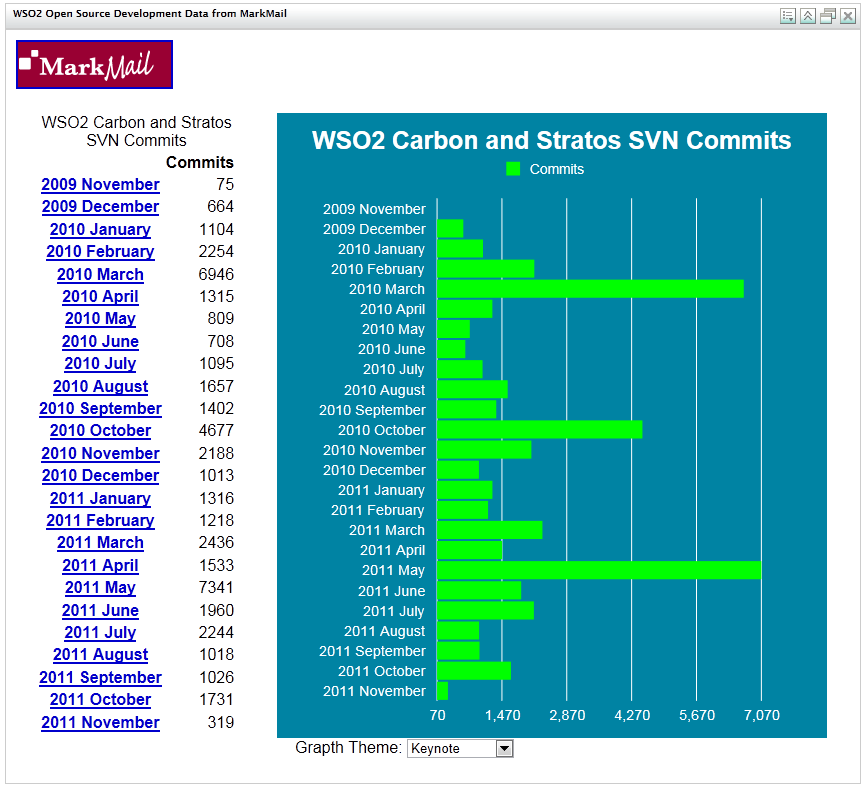The image size is (868, 790).
Task: Close the MarkMail gadget
Action: point(848,16)
